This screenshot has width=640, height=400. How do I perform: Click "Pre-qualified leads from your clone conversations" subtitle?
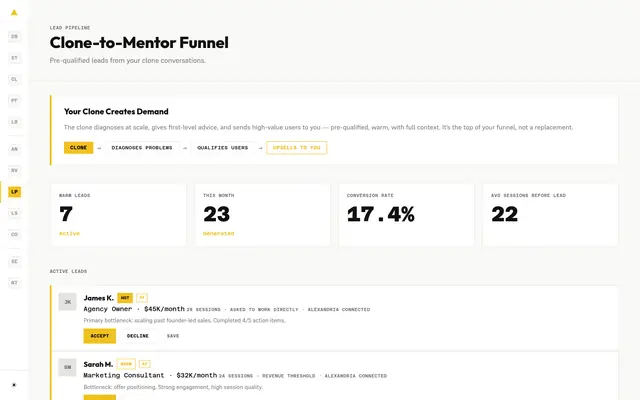(128, 60)
